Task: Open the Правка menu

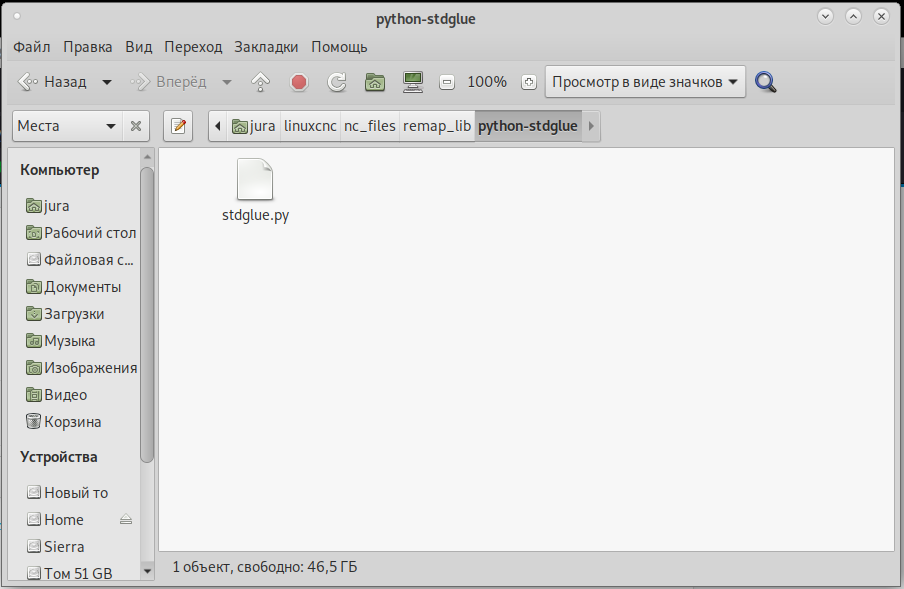Action: point(88,47)
